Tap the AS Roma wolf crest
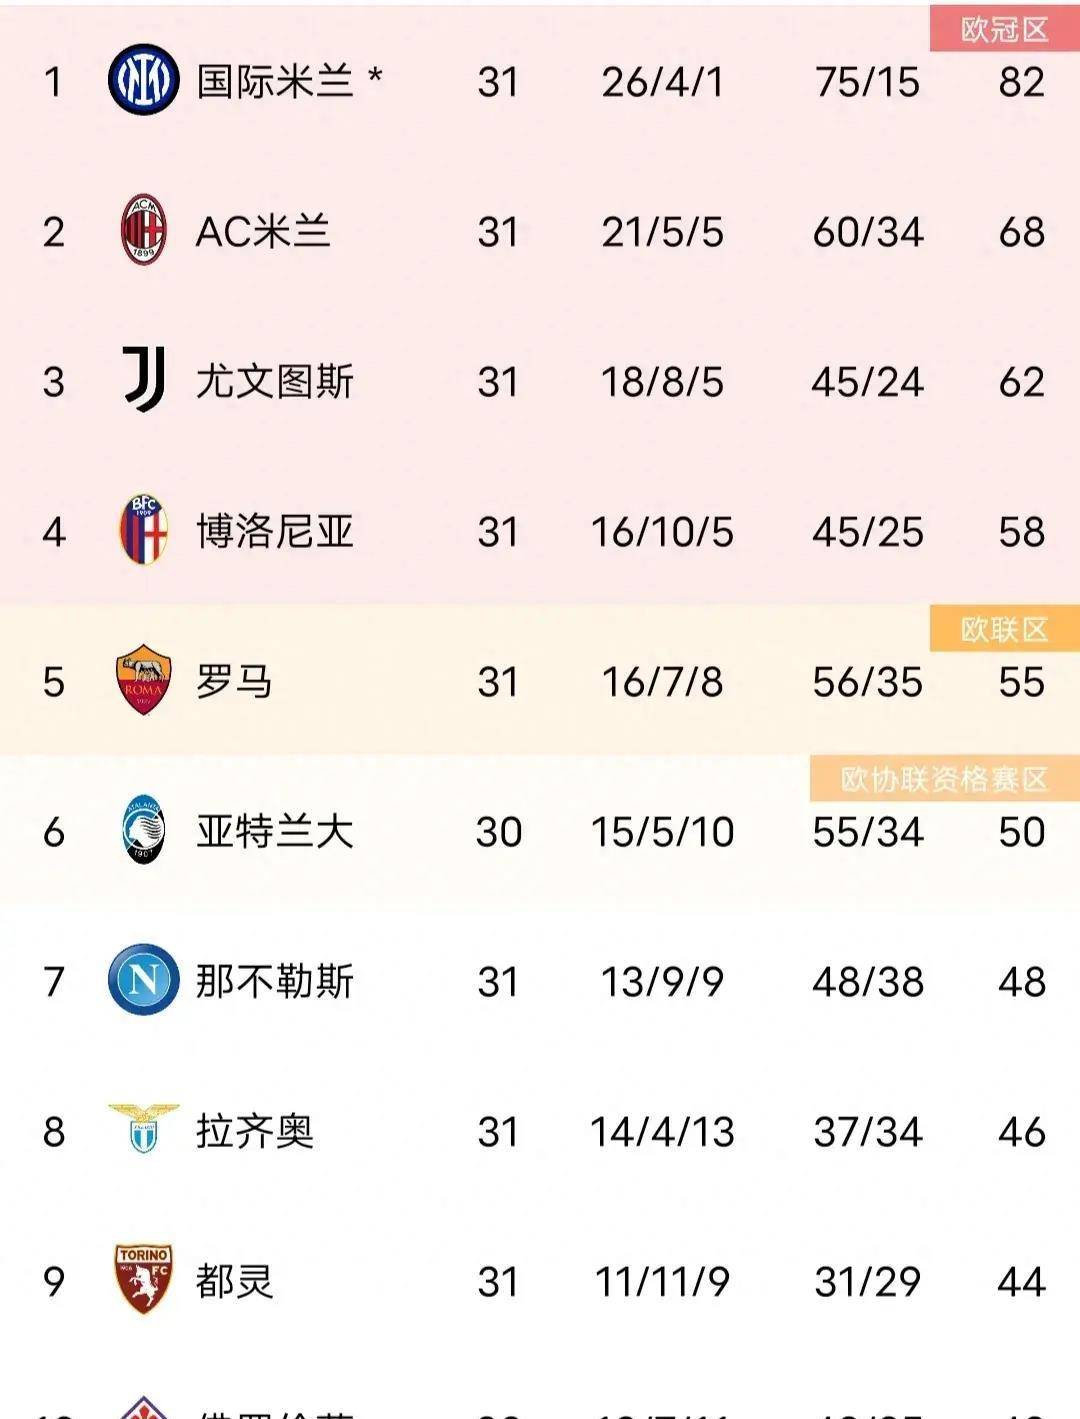Image resolution: width=1080 pixels, height=1419 pixels. pyautogui.click(x=143, y=680)
